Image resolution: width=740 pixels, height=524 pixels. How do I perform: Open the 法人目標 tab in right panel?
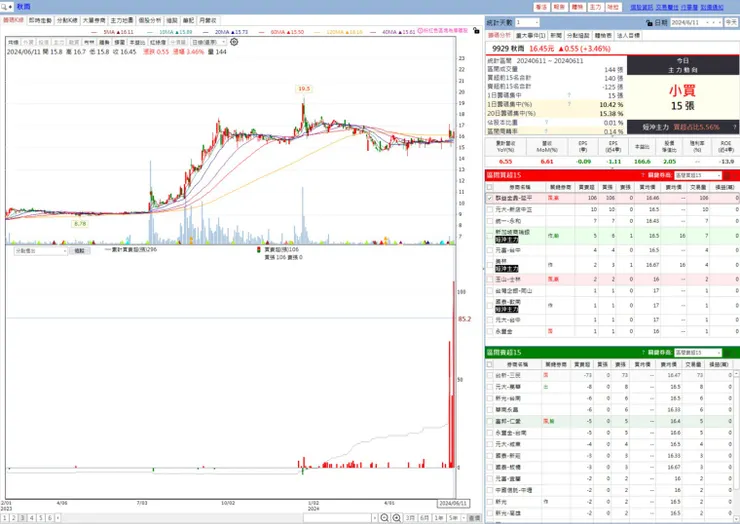click(628, 35)
